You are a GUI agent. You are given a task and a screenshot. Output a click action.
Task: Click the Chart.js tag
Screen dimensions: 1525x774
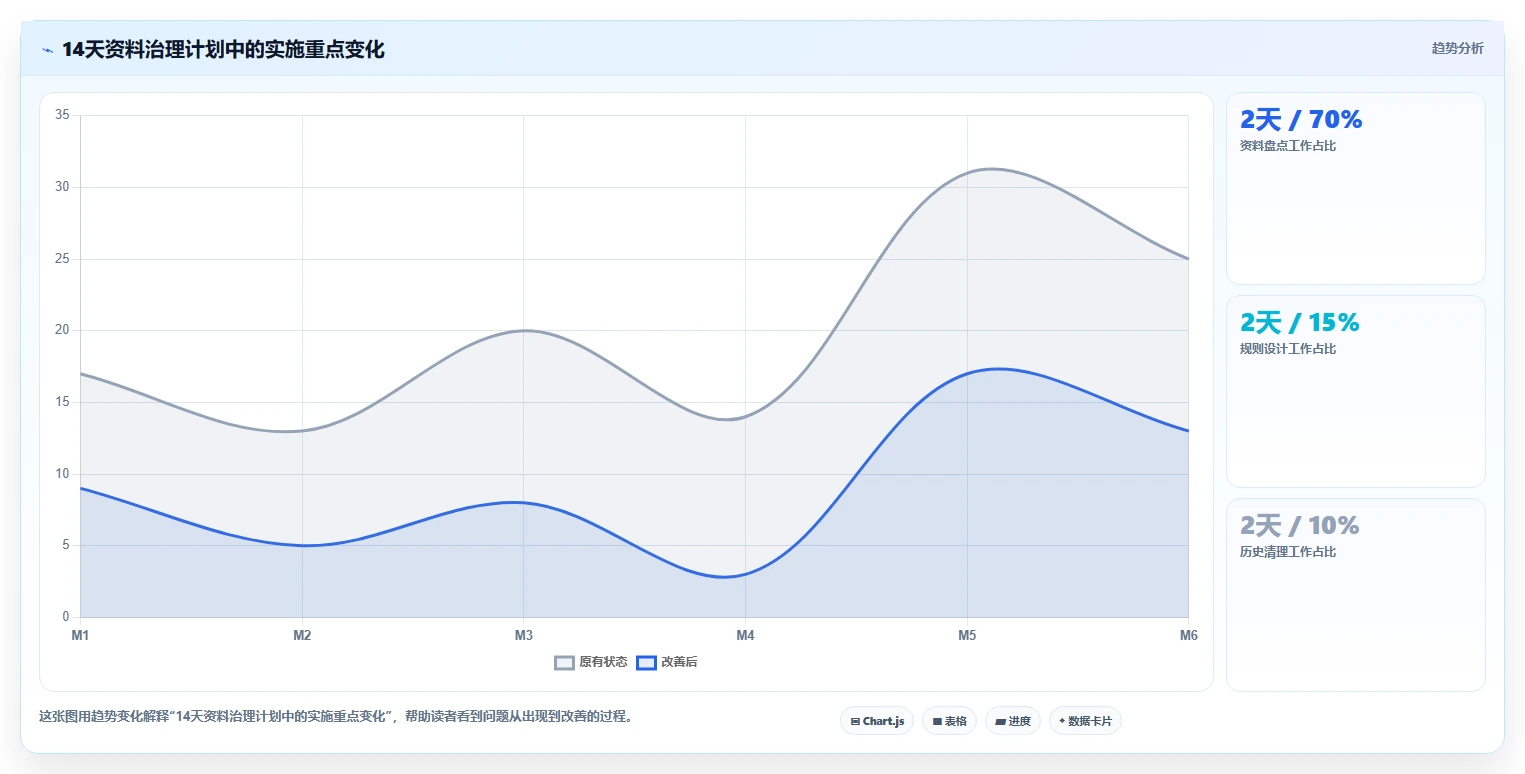877,721
